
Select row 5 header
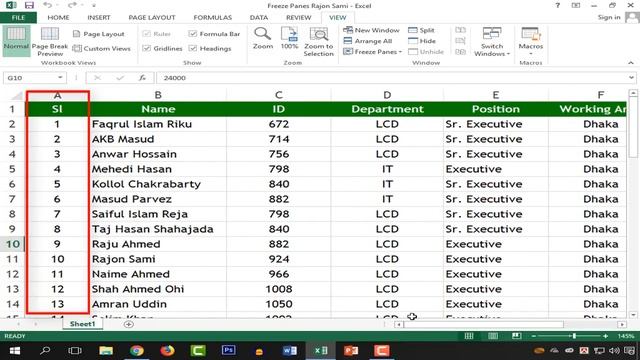click(x=12, y=169)
